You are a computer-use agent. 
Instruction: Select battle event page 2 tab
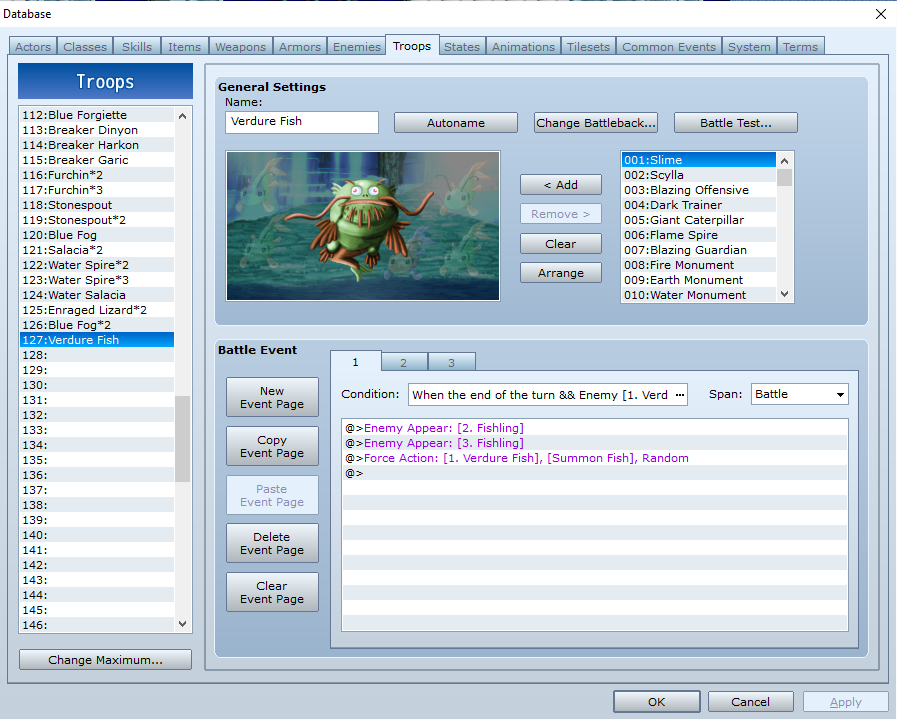[403, 363]
